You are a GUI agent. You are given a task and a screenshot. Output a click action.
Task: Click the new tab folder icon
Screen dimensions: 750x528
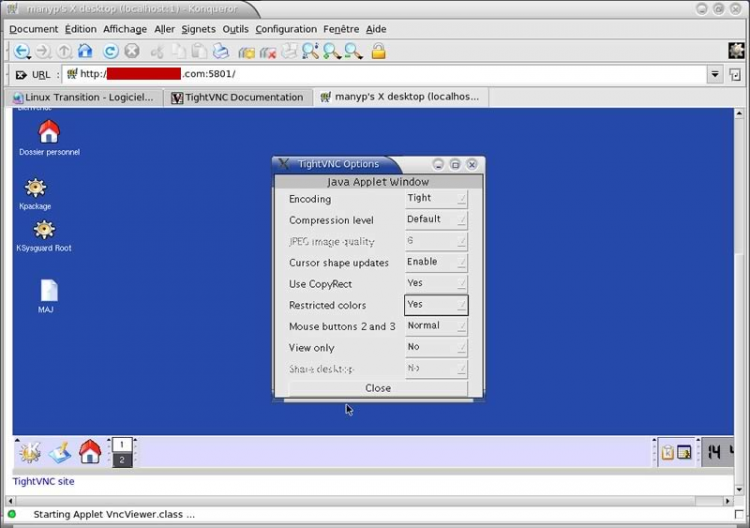pyautogui.click(x=246, y=52)
